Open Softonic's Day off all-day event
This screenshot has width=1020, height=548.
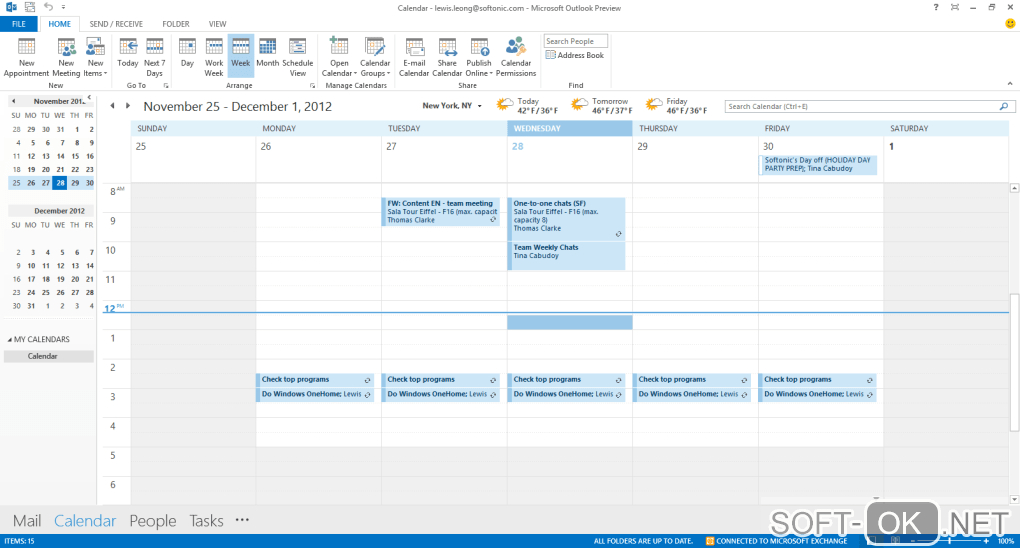(818, 165)
